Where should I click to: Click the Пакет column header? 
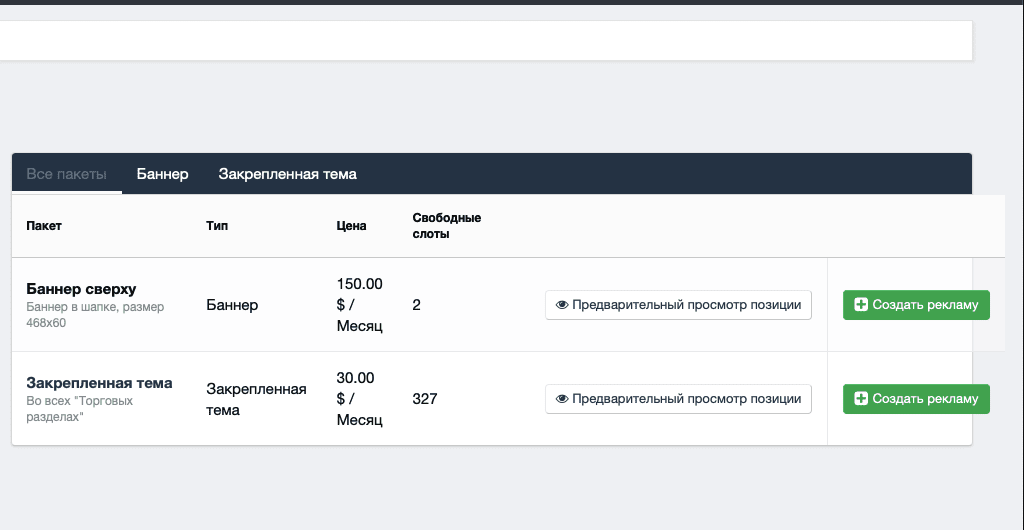click(x=44, y=226)
